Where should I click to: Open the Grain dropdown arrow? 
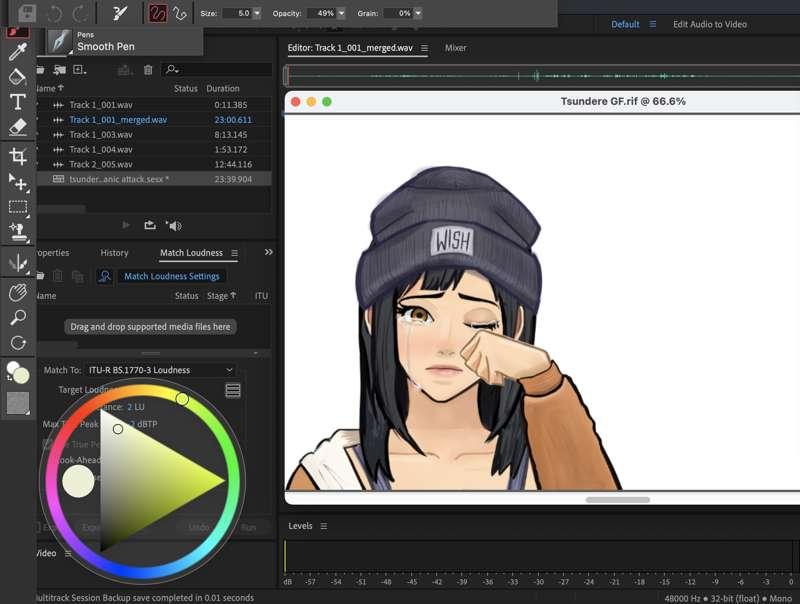[x=418, y=13]
